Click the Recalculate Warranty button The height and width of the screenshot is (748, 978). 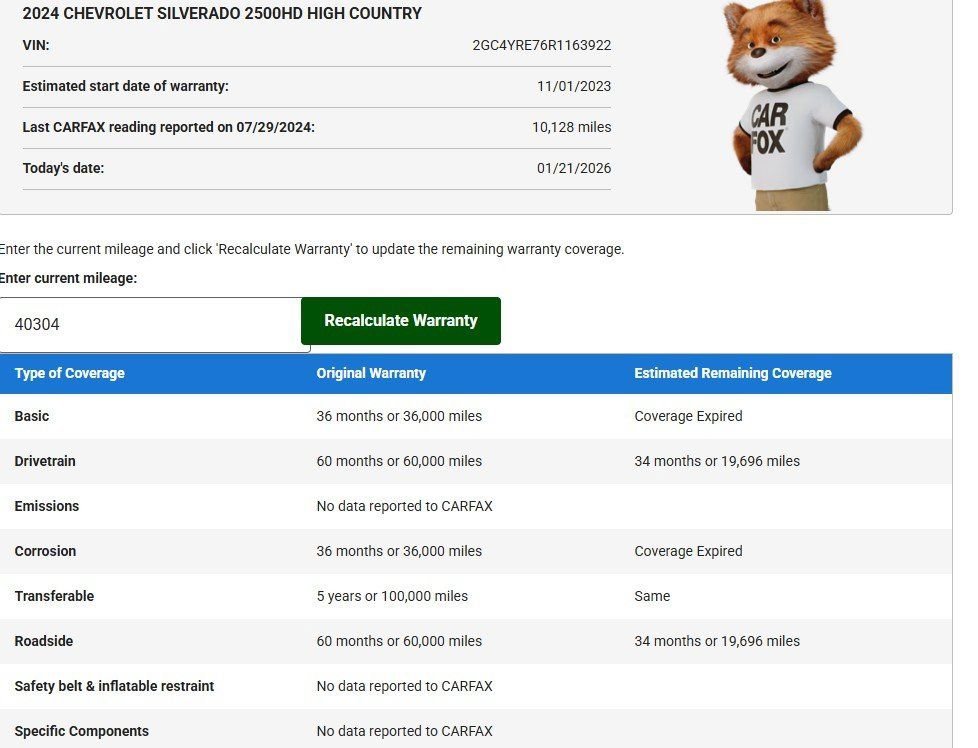pyautogui.click(x=400, y=321)
